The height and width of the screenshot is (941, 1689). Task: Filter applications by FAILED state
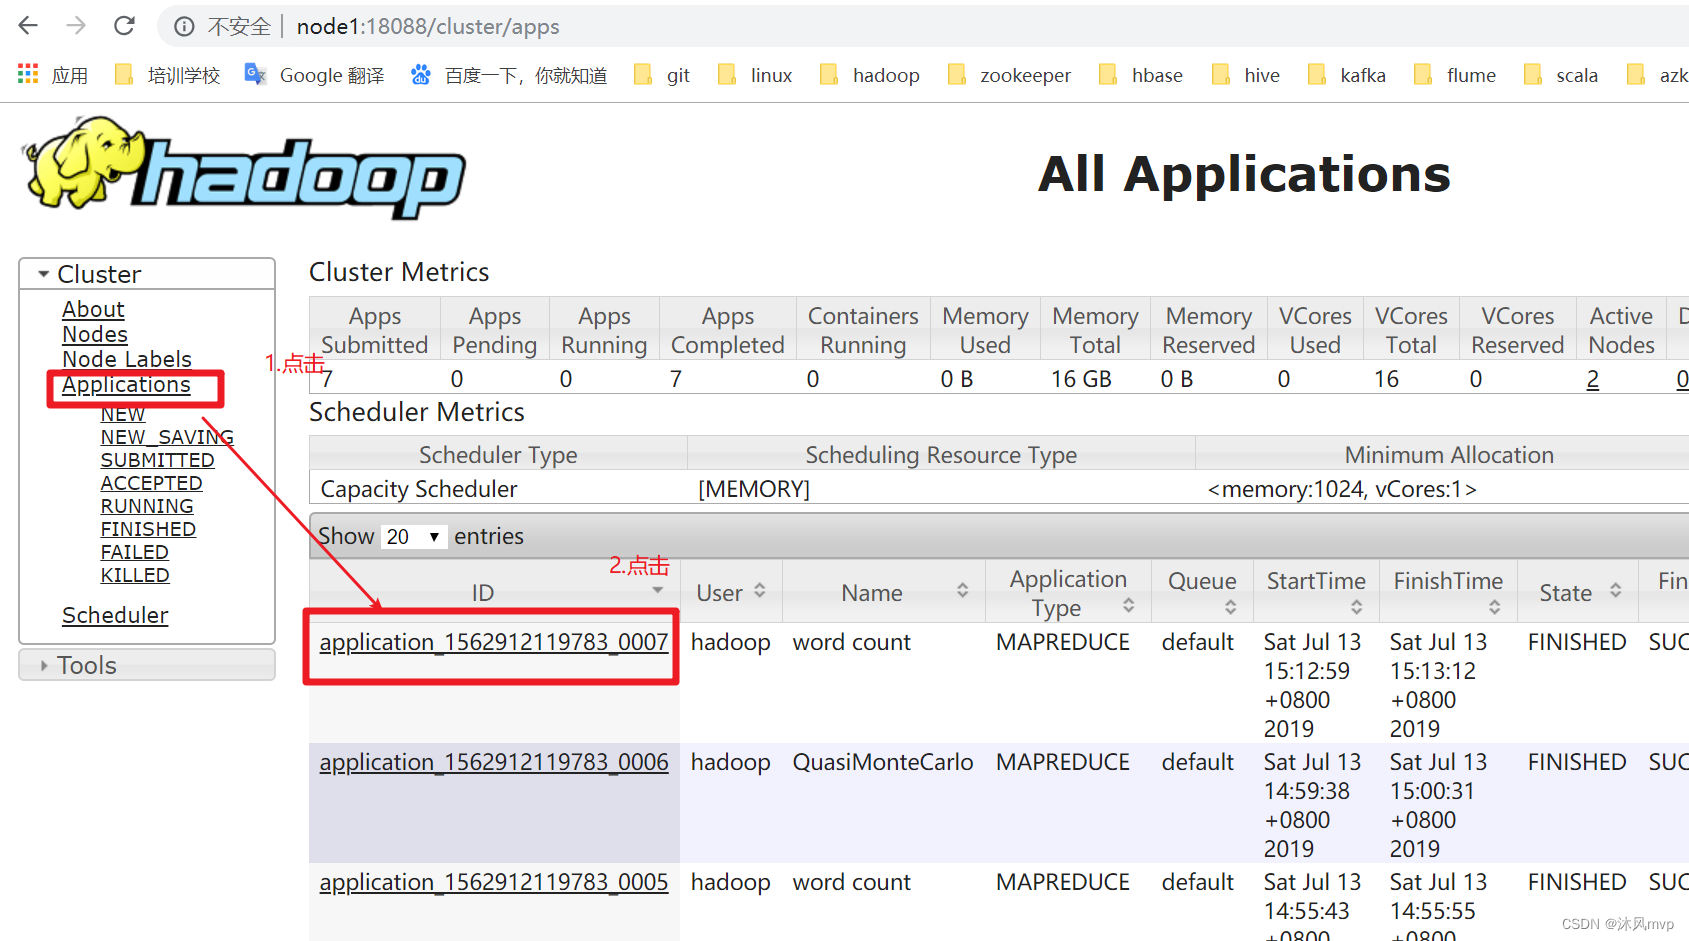point(134,552)
